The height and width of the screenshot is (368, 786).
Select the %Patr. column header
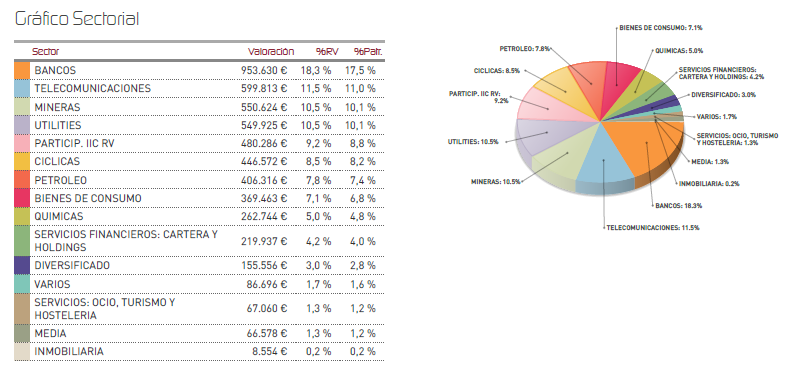pyautogui.click(x=368, y=52)
